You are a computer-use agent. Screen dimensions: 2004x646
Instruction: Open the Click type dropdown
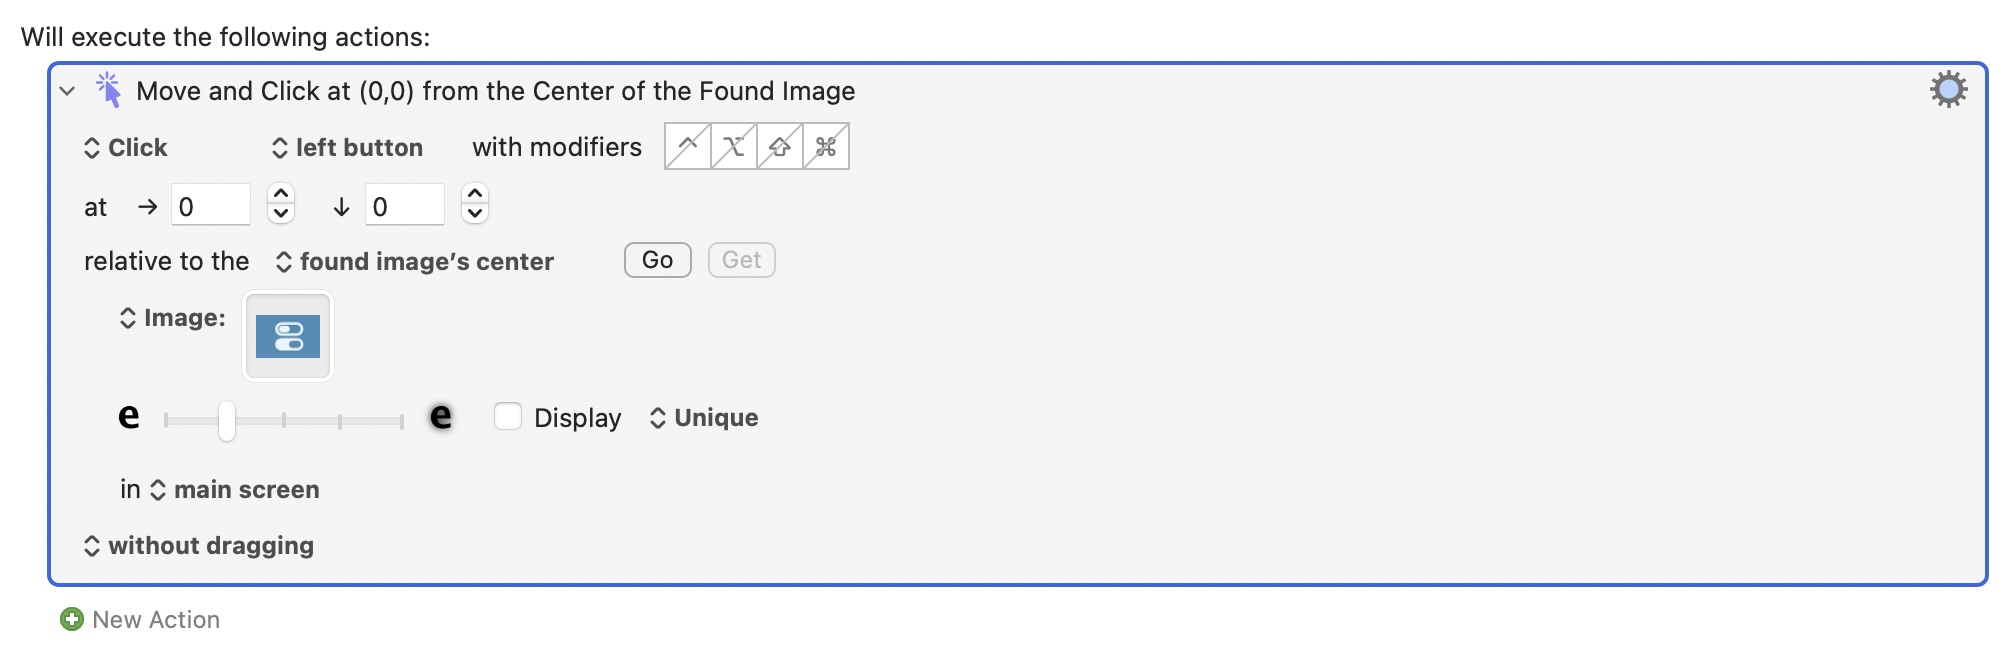(126, 148)
